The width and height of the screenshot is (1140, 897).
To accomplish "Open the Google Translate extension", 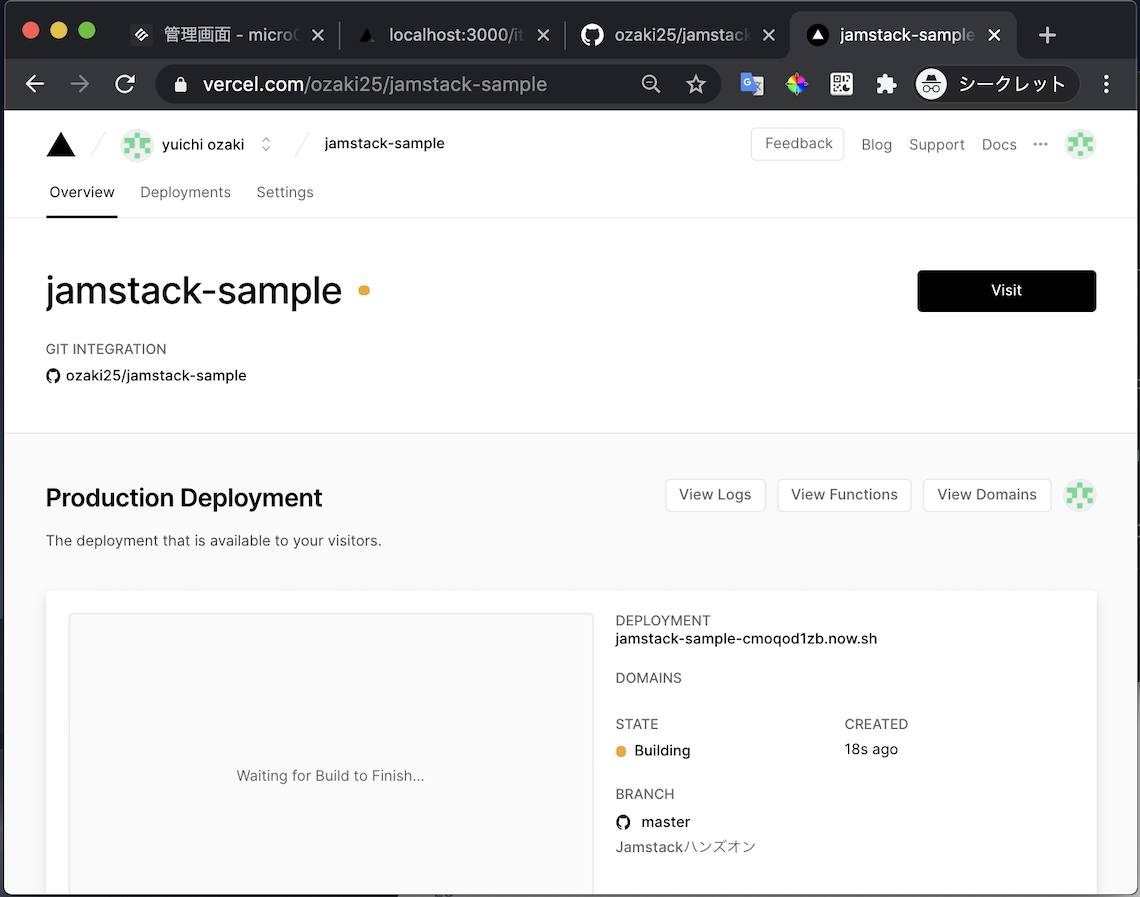I will tap(752, 84).
